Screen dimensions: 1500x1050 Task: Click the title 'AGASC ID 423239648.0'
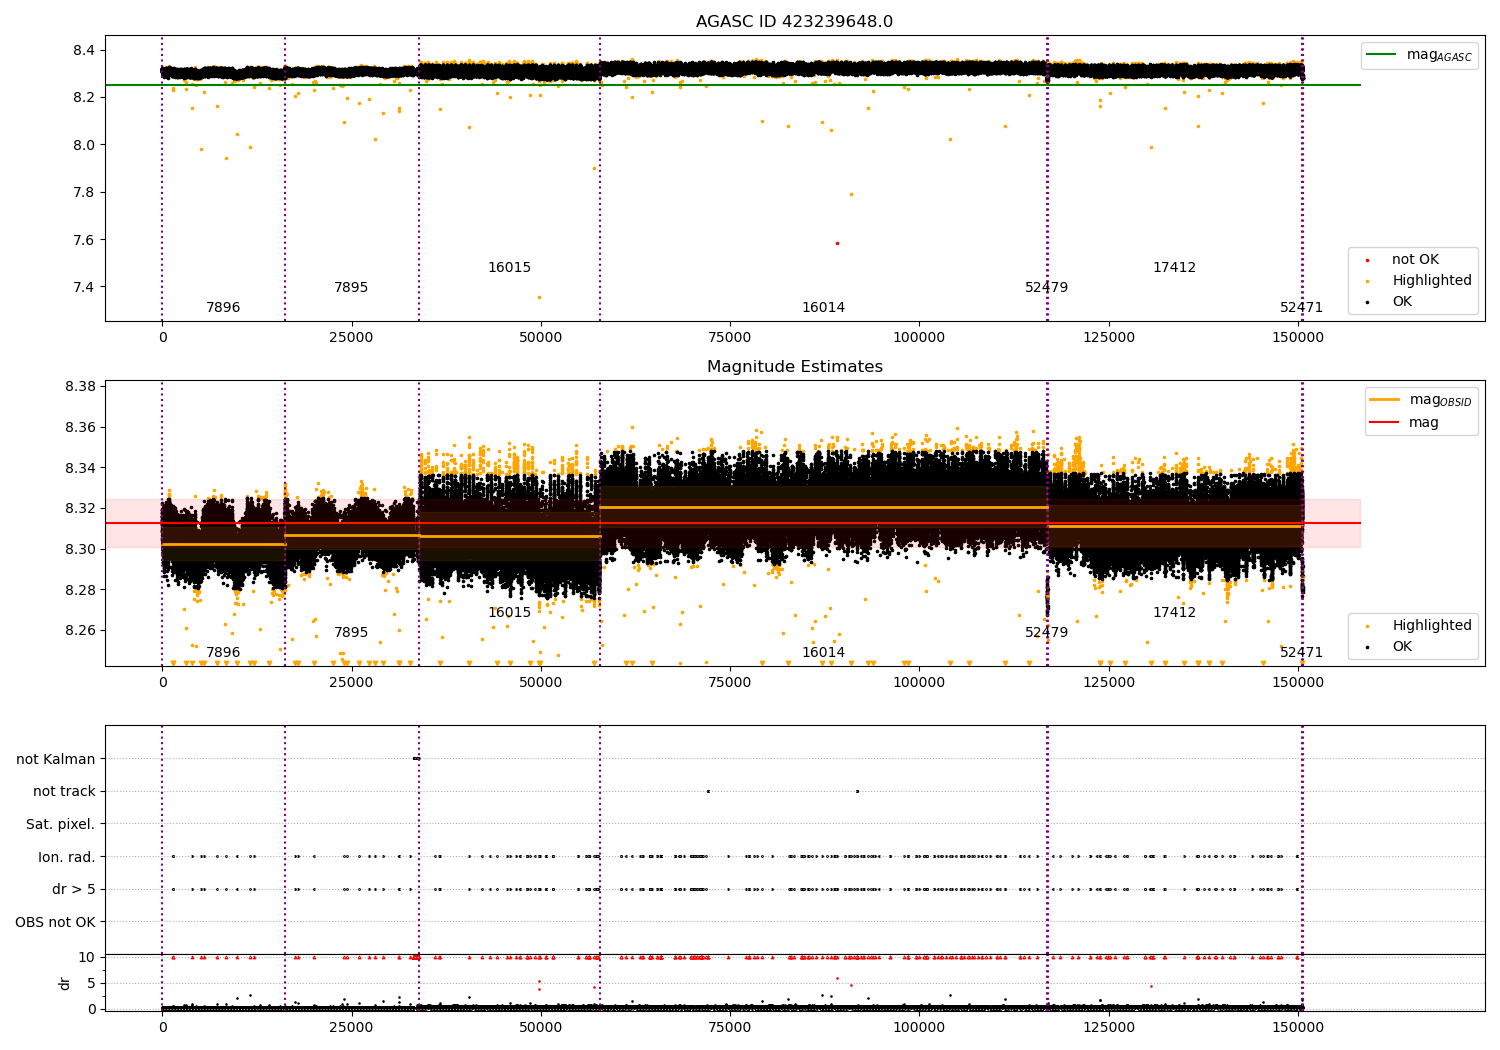[794, 22]
